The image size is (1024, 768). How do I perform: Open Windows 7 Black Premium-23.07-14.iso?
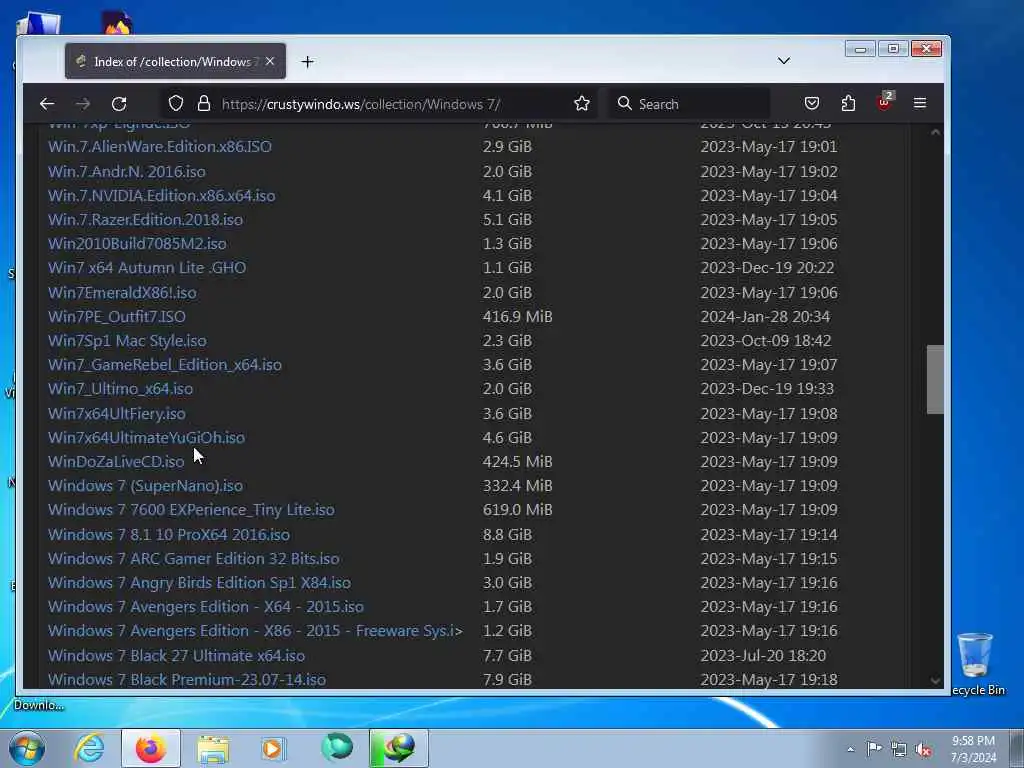[187, 679]
